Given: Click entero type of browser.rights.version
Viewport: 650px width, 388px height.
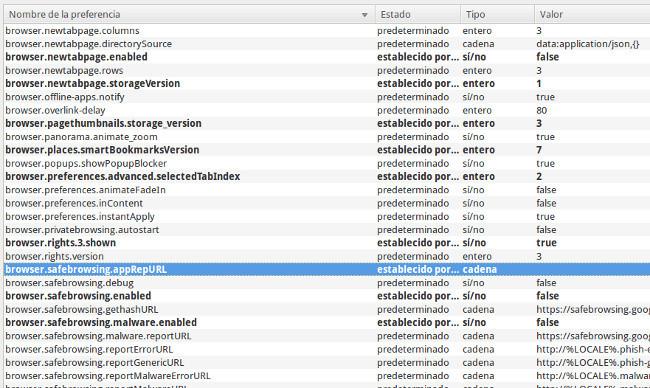Looking at the screenshot, I should click(477, 256).
